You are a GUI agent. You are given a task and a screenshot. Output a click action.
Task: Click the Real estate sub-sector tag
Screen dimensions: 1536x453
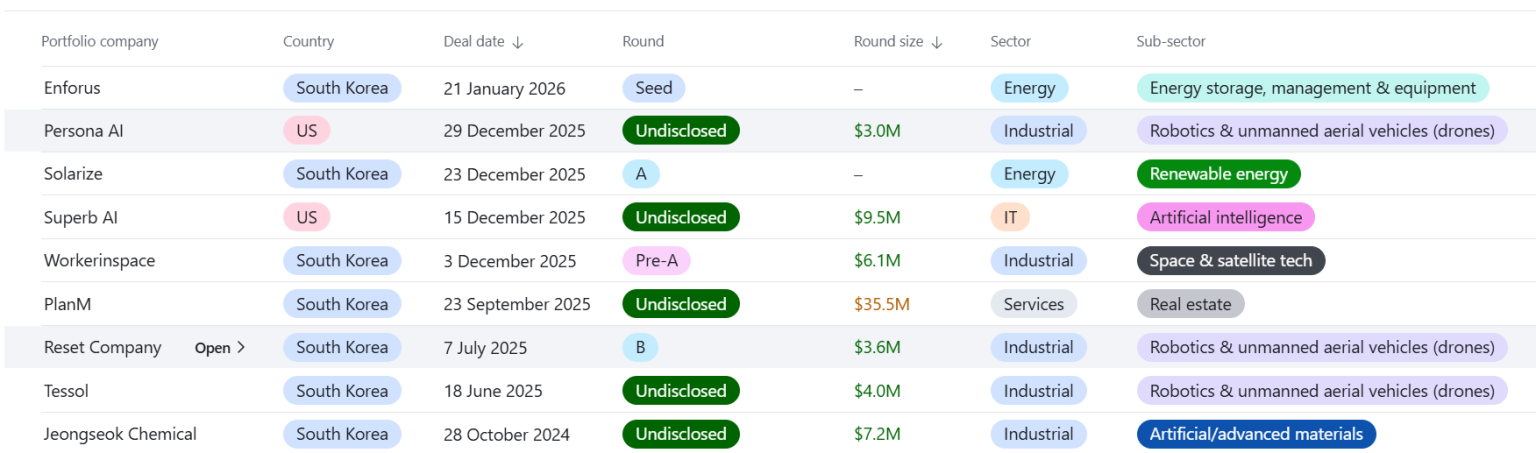pos(1190,304)
